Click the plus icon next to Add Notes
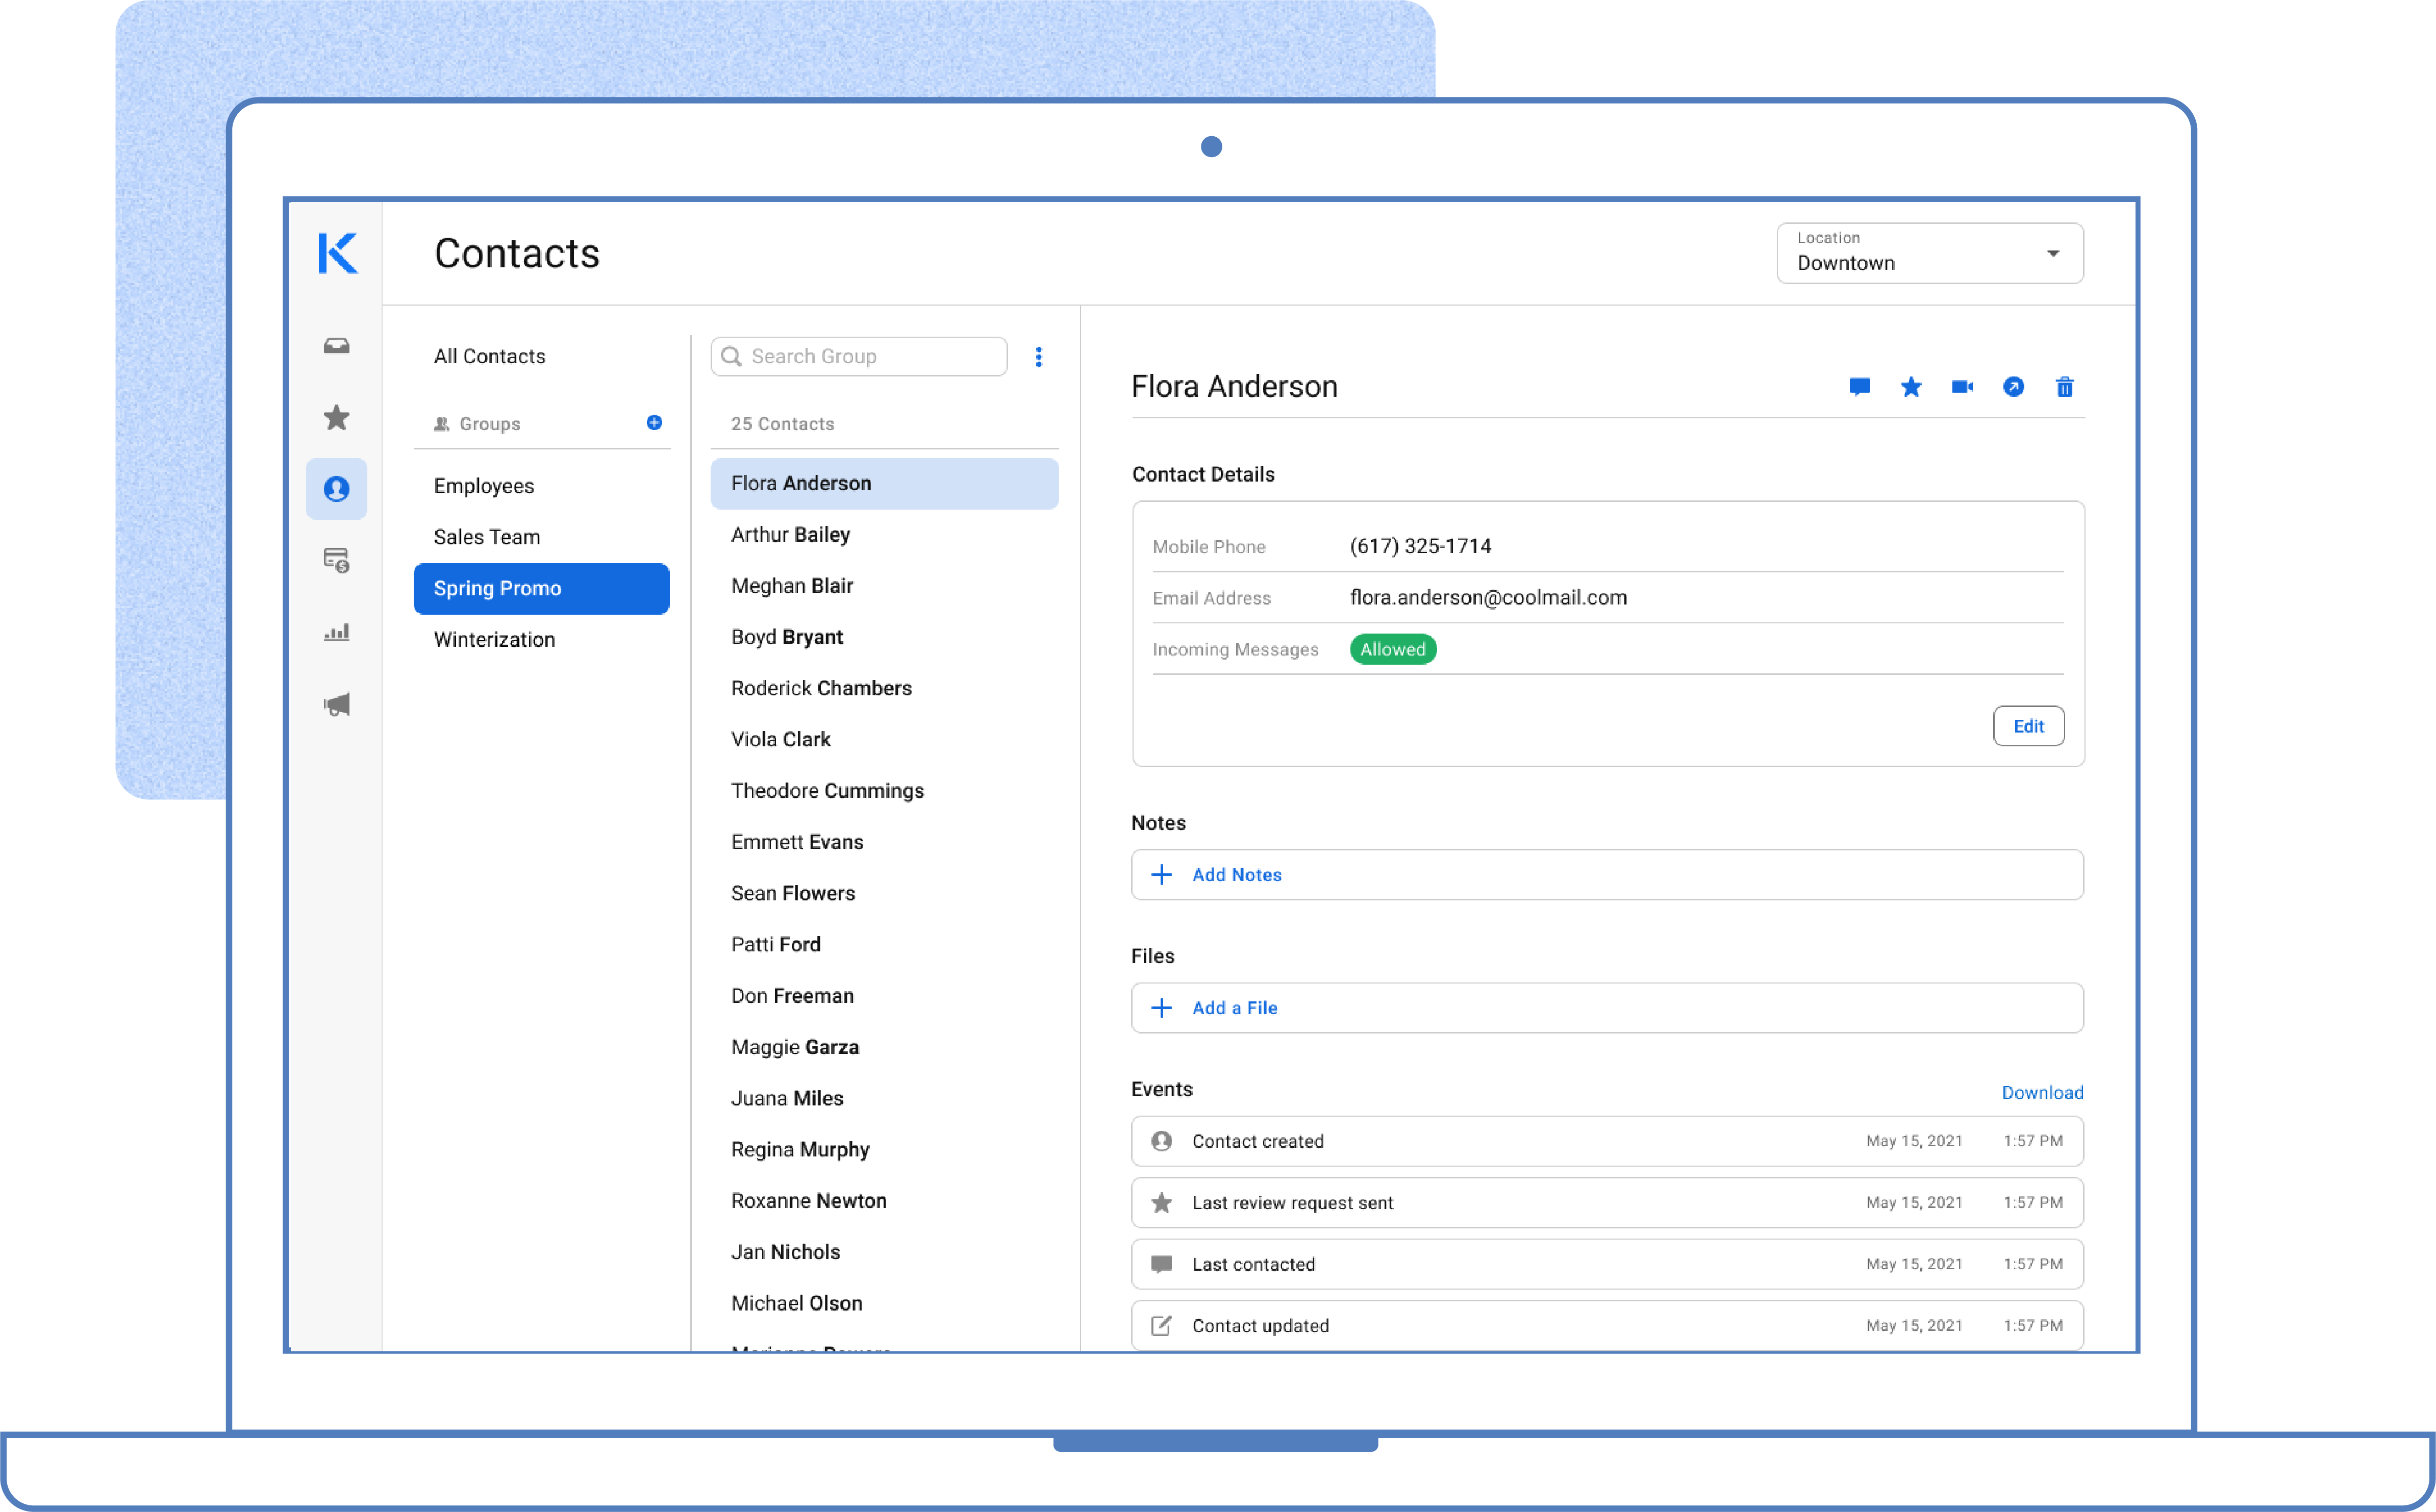2436x1512 pixels. [1161, 875]
